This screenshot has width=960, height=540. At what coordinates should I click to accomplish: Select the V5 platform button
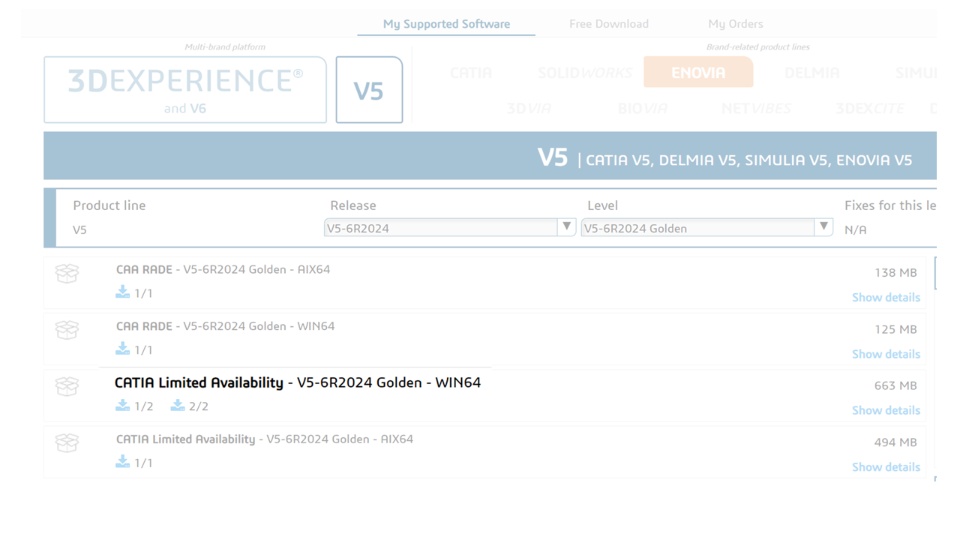tap(369, 90)
